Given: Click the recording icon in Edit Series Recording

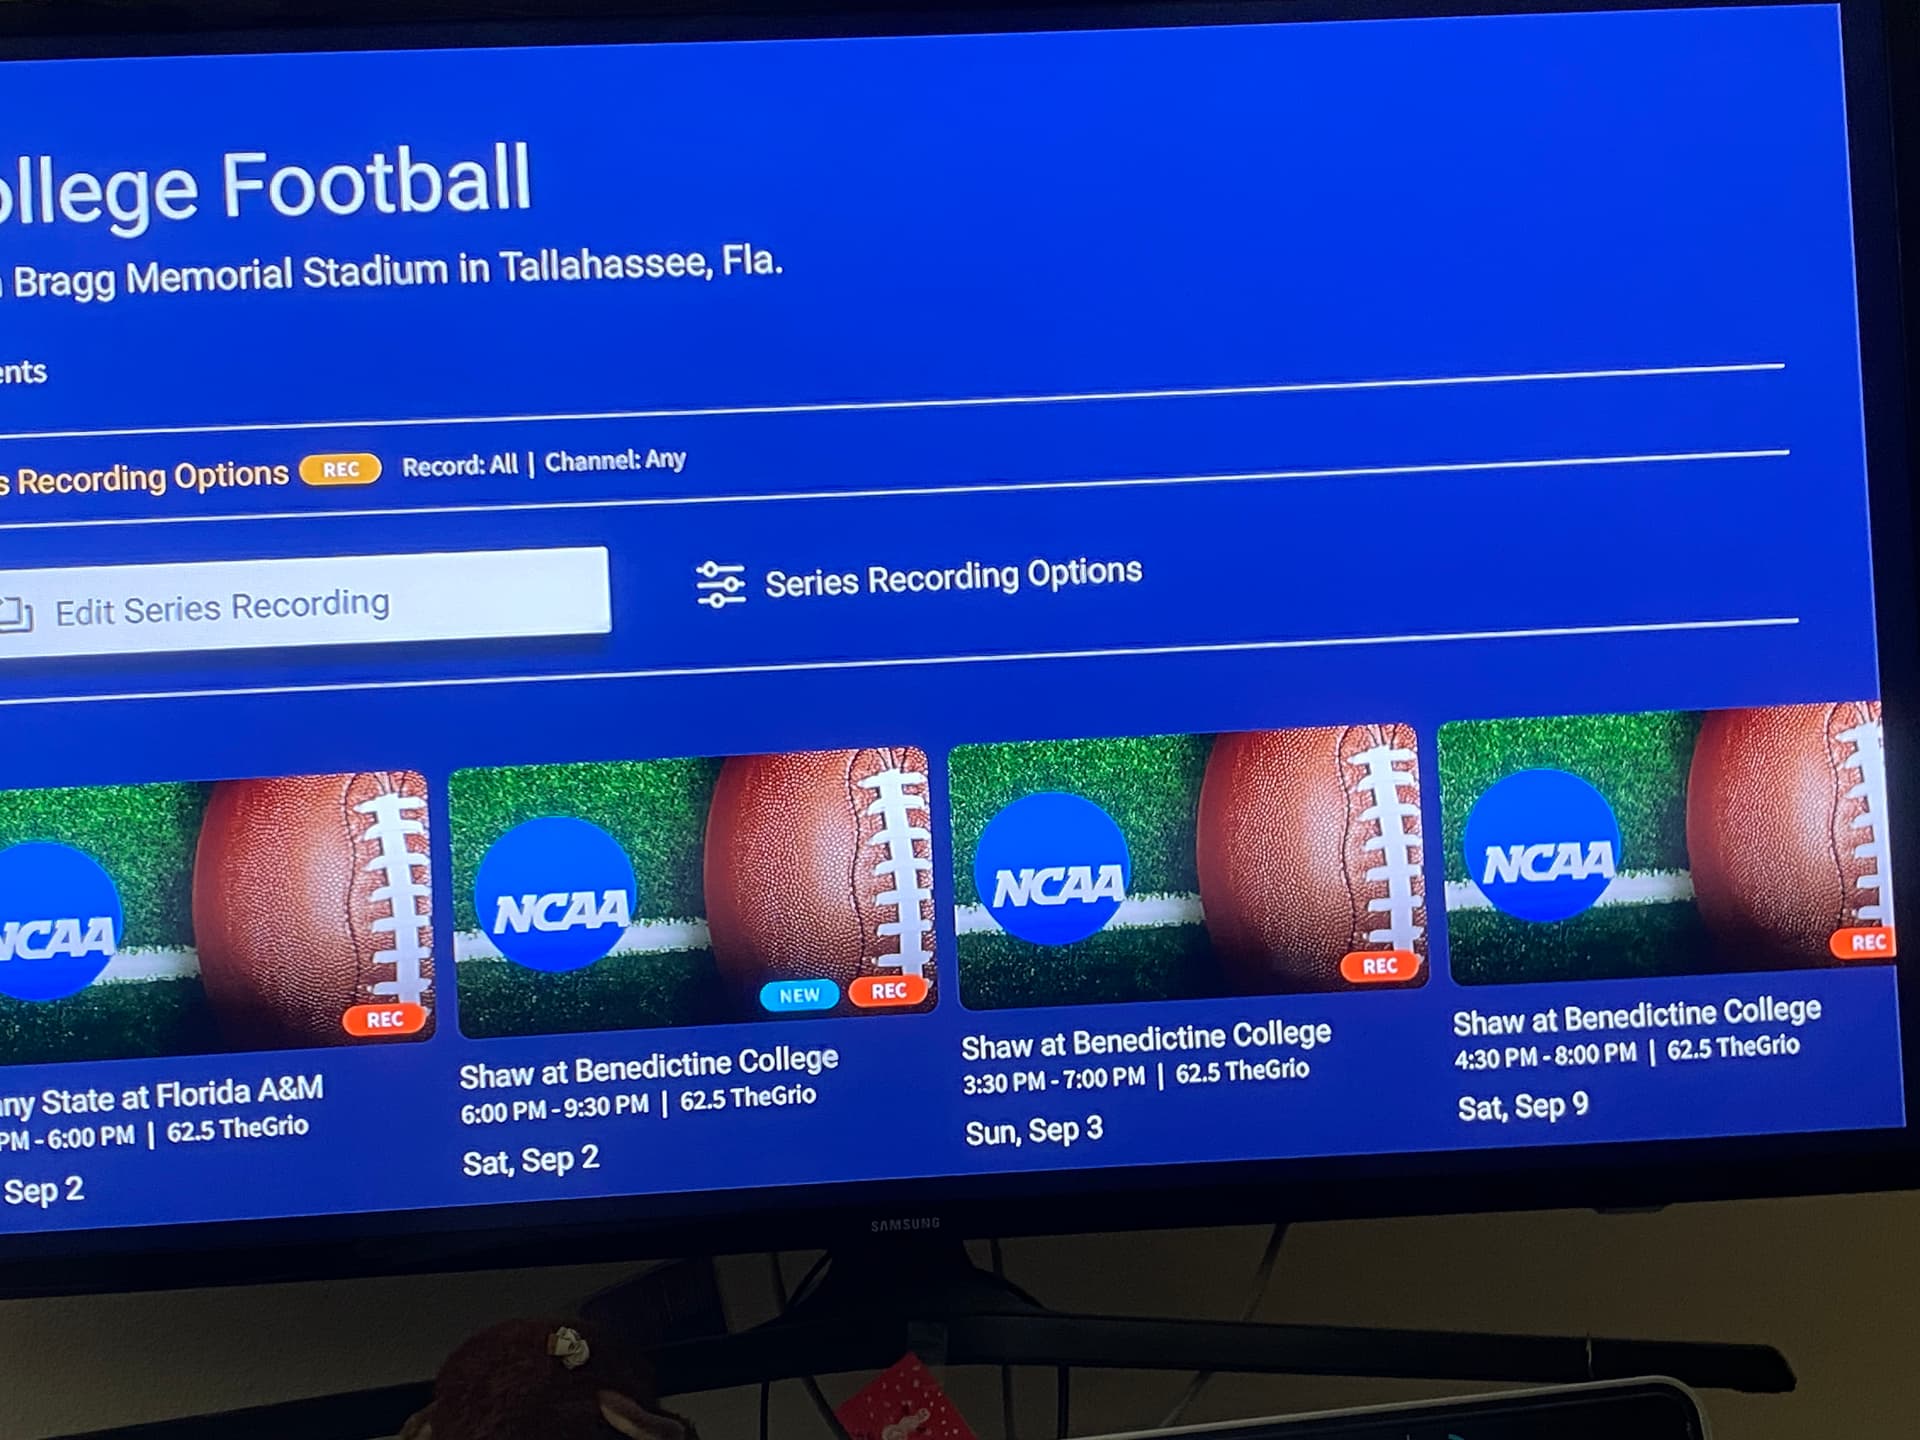Looking at the screenshot, I should [16, 614].
